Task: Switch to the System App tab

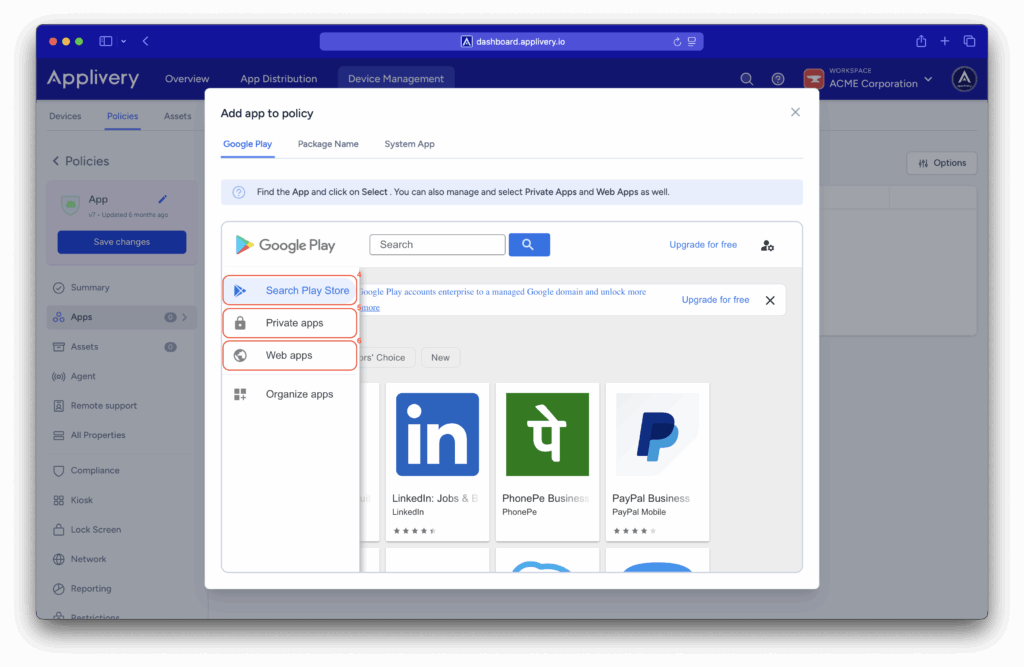Action: coord(409,144)
